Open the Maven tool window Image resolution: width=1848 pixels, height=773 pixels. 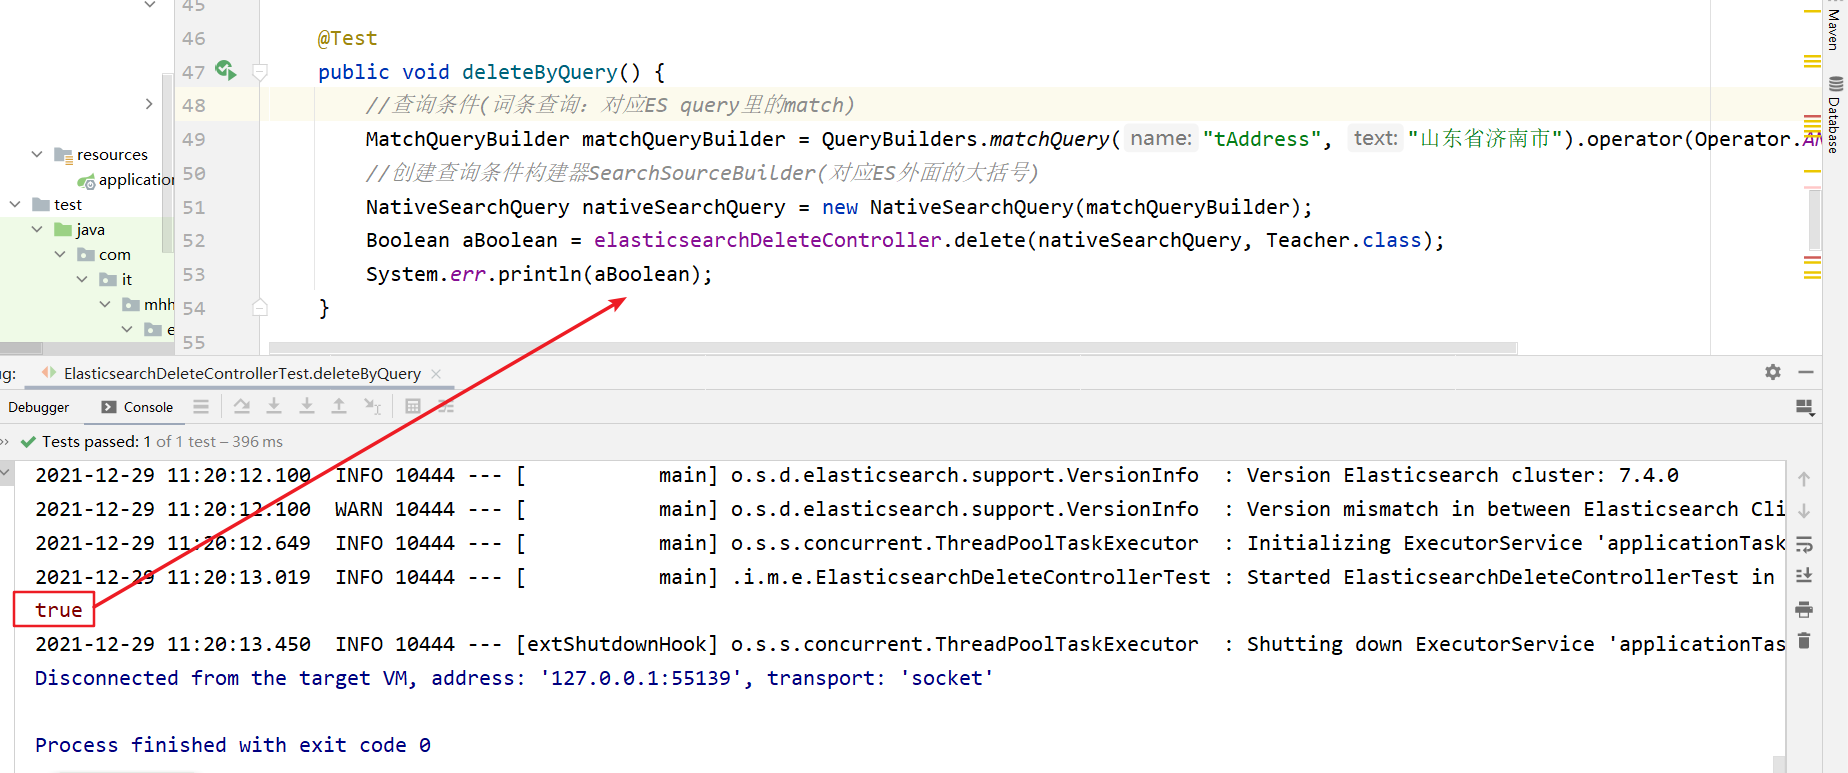point(1833,28)
